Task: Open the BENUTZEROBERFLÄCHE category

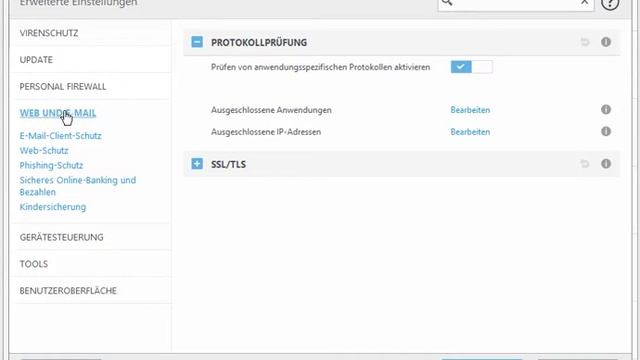Action: [x=68, y=291]
